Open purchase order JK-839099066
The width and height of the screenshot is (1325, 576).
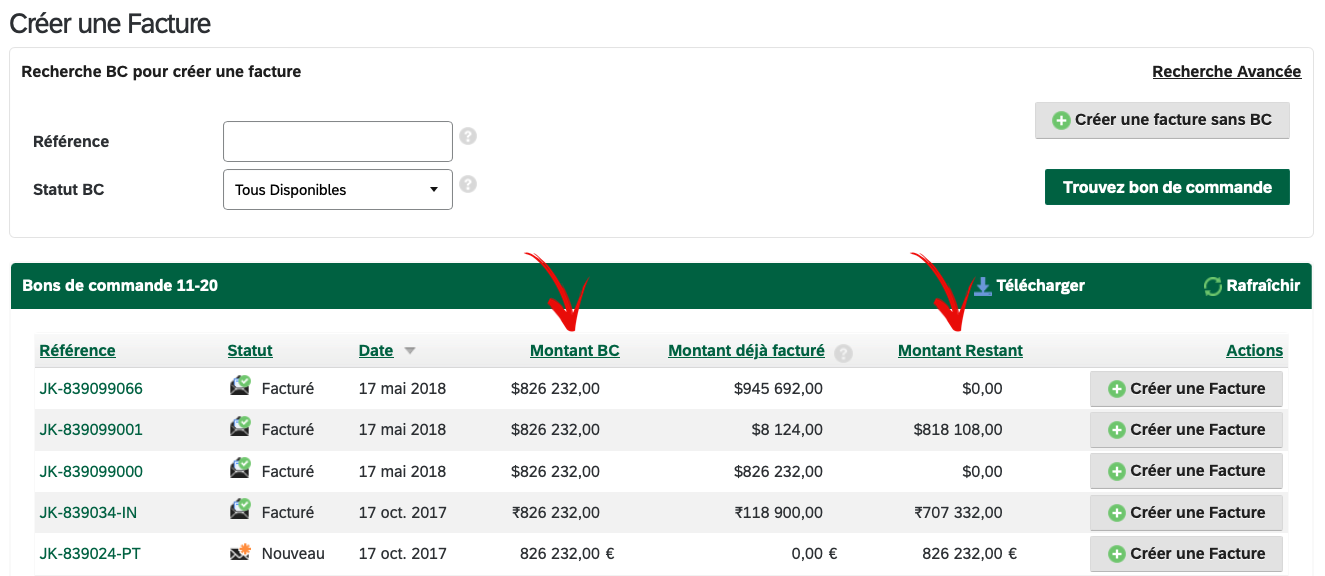(91, 388)
